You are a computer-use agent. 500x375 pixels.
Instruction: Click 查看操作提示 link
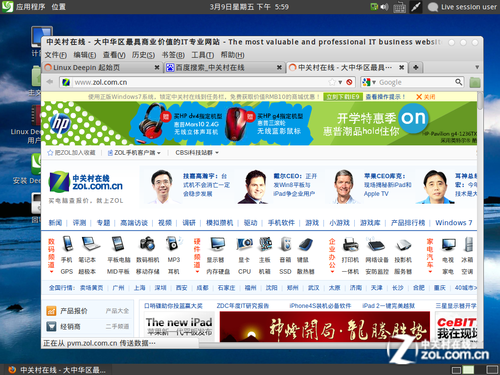point(385,97)
